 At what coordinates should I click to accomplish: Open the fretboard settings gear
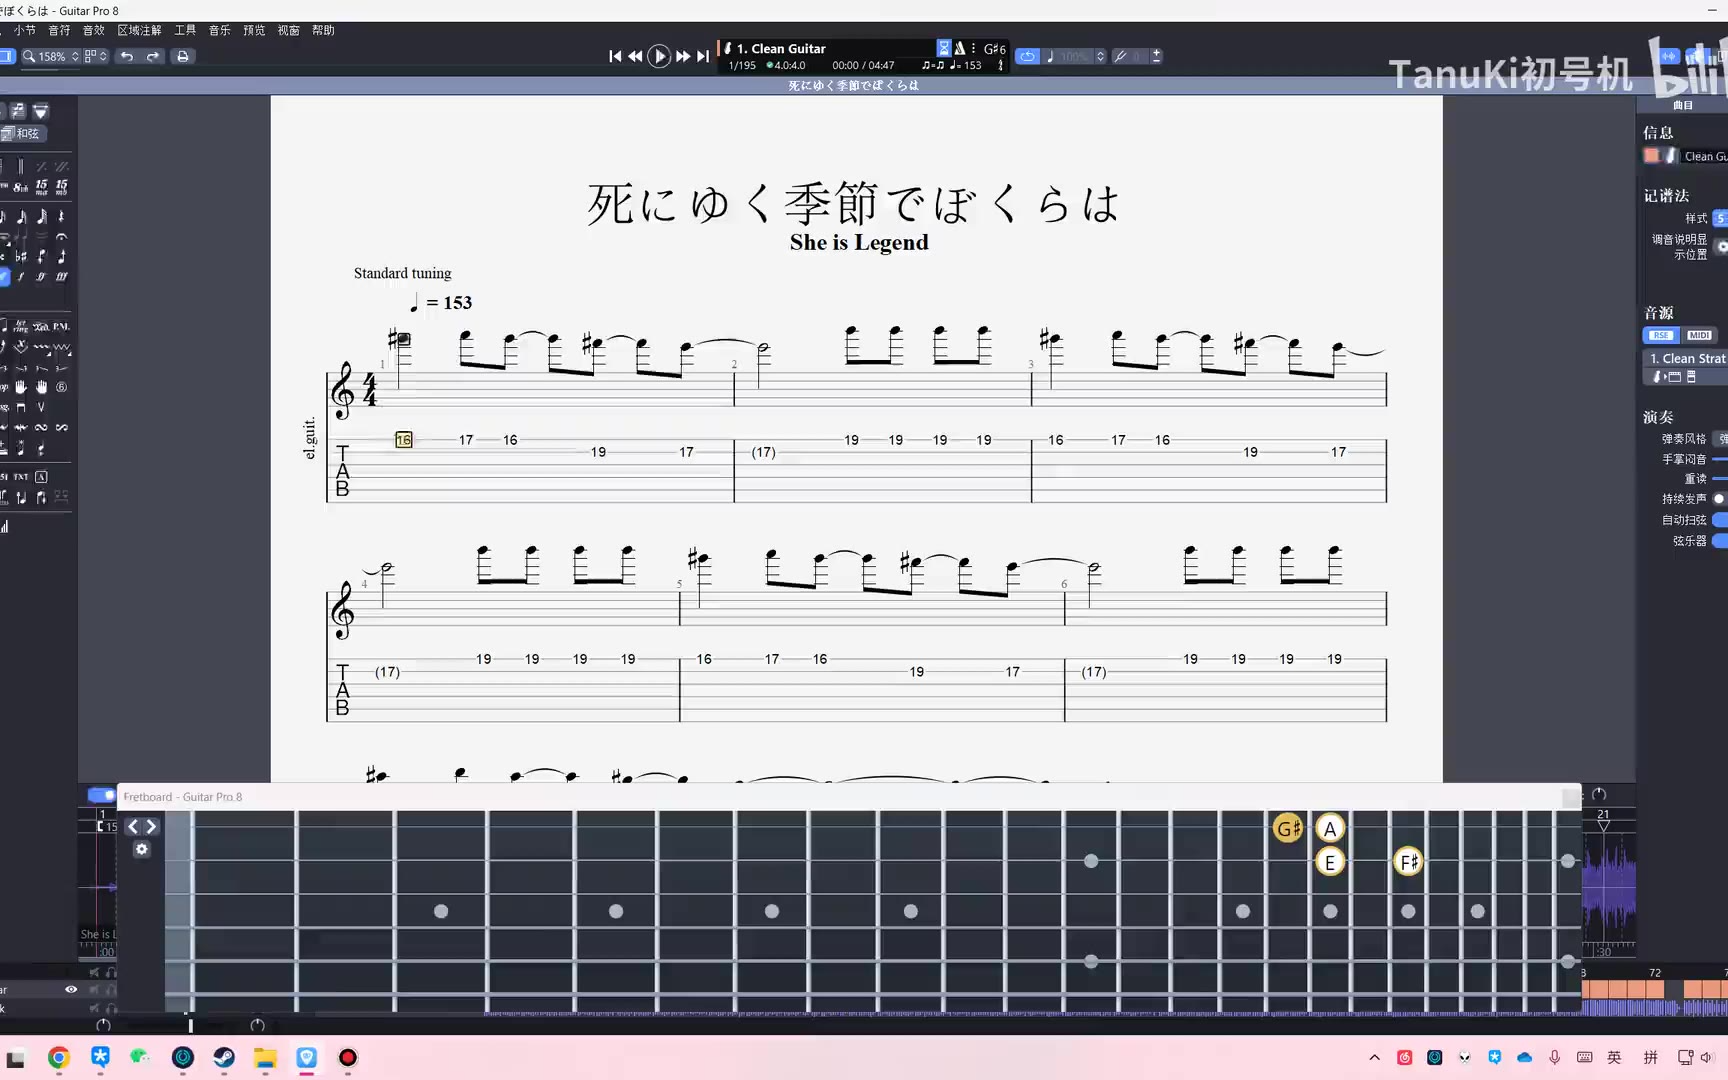pyautogui.click(x=142, y=849)
